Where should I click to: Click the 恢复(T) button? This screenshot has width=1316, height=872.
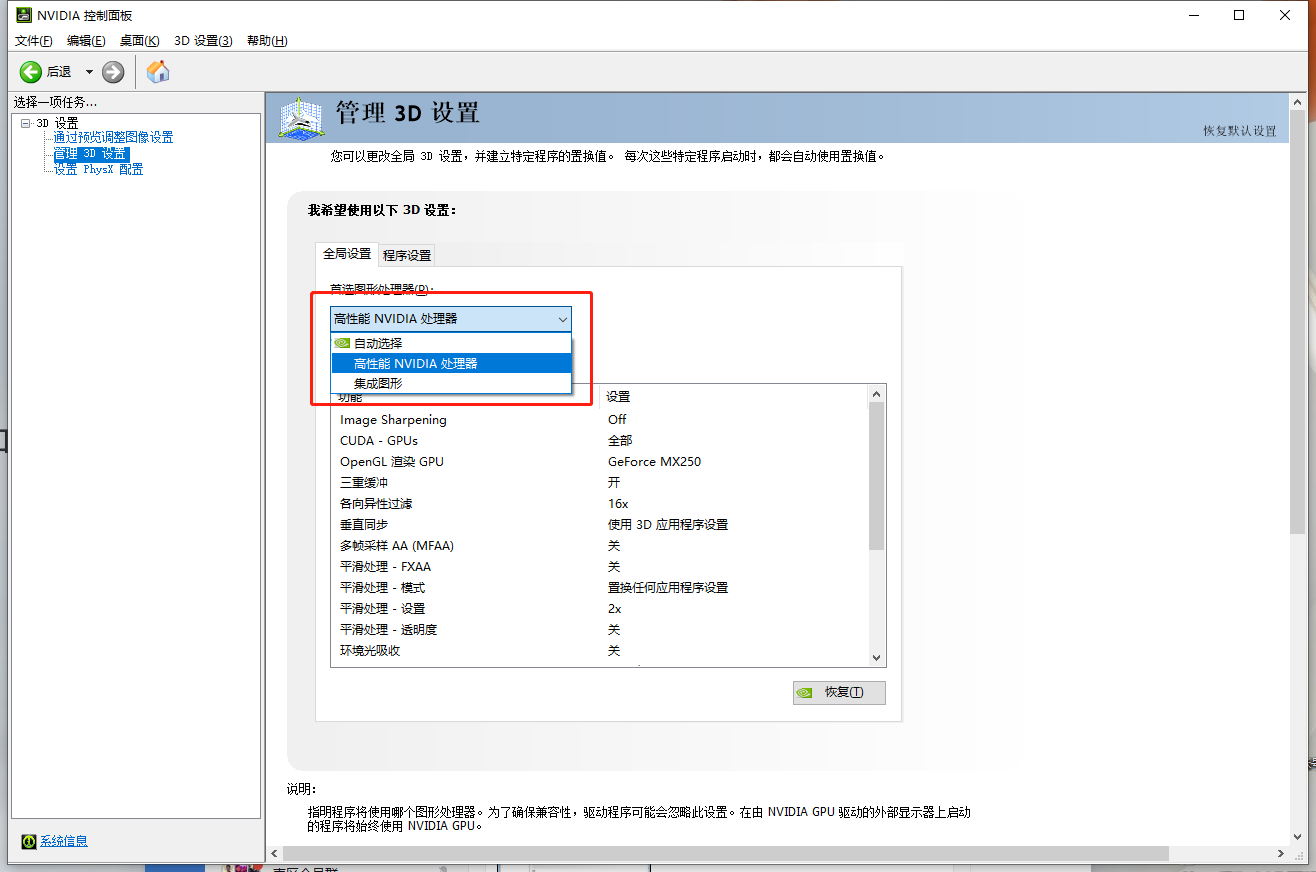839,692
